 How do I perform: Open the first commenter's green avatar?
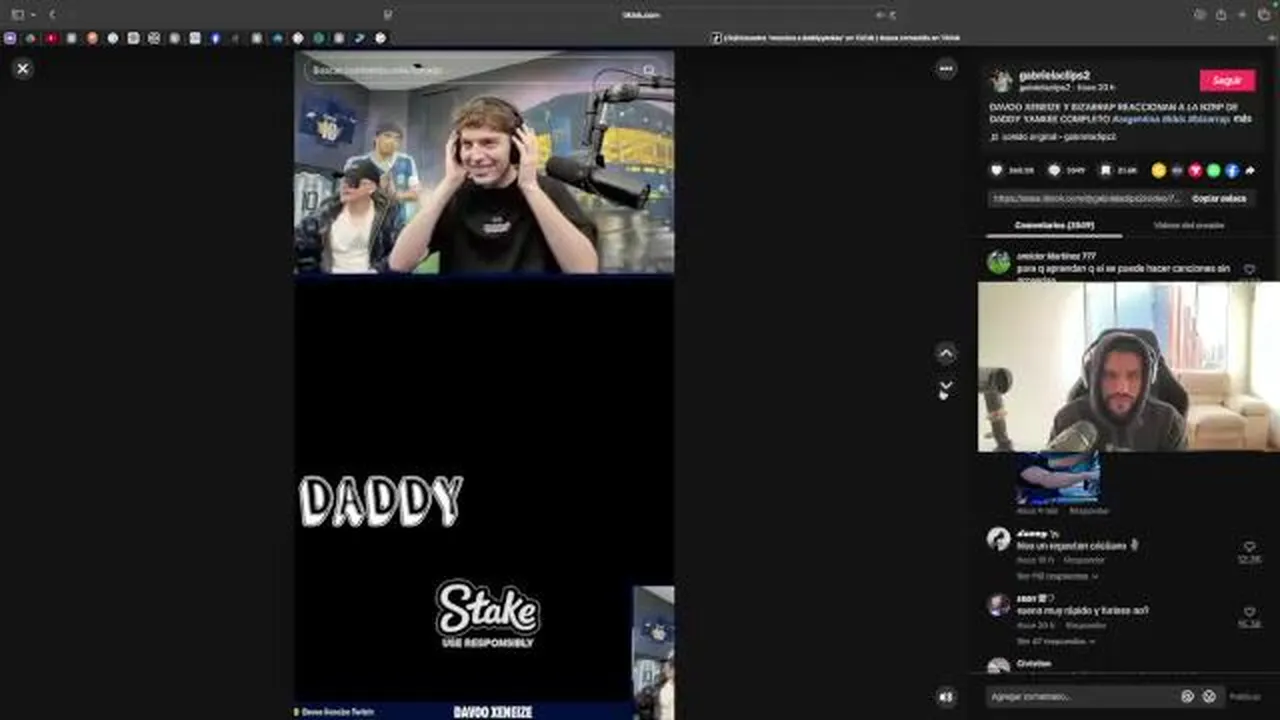(x=999, y=263)
